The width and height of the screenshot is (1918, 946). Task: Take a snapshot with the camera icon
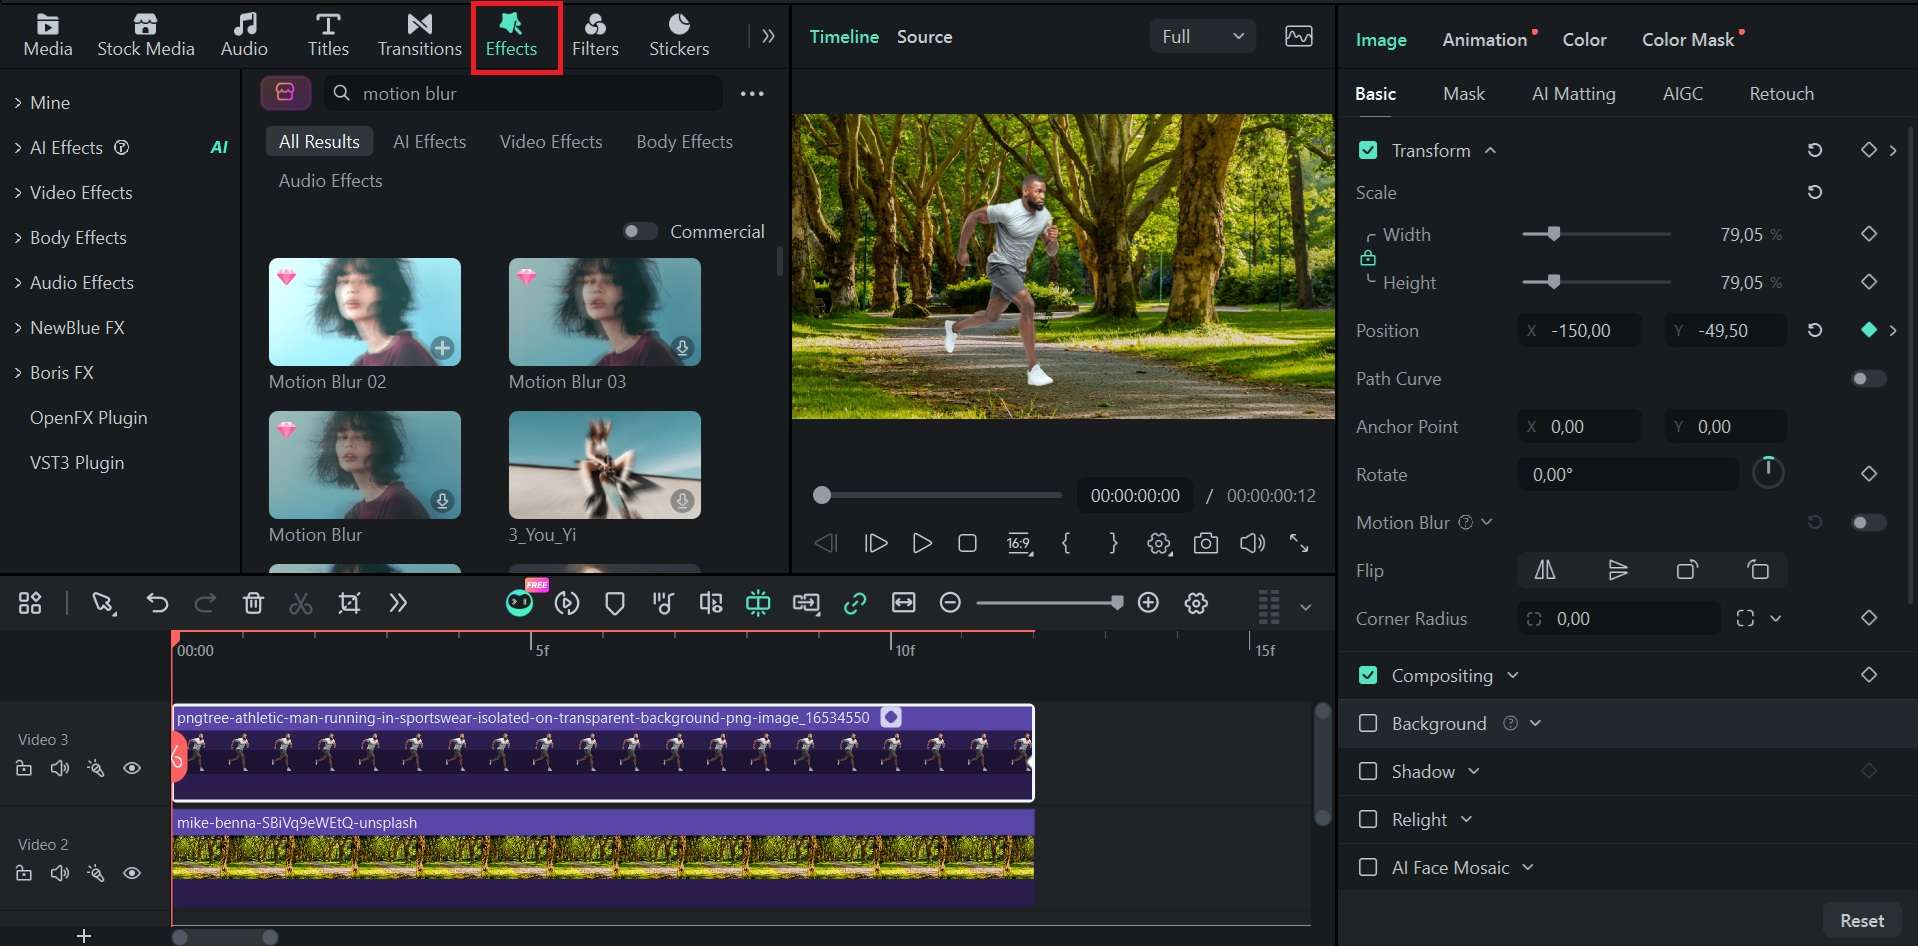coord(1206,543)
